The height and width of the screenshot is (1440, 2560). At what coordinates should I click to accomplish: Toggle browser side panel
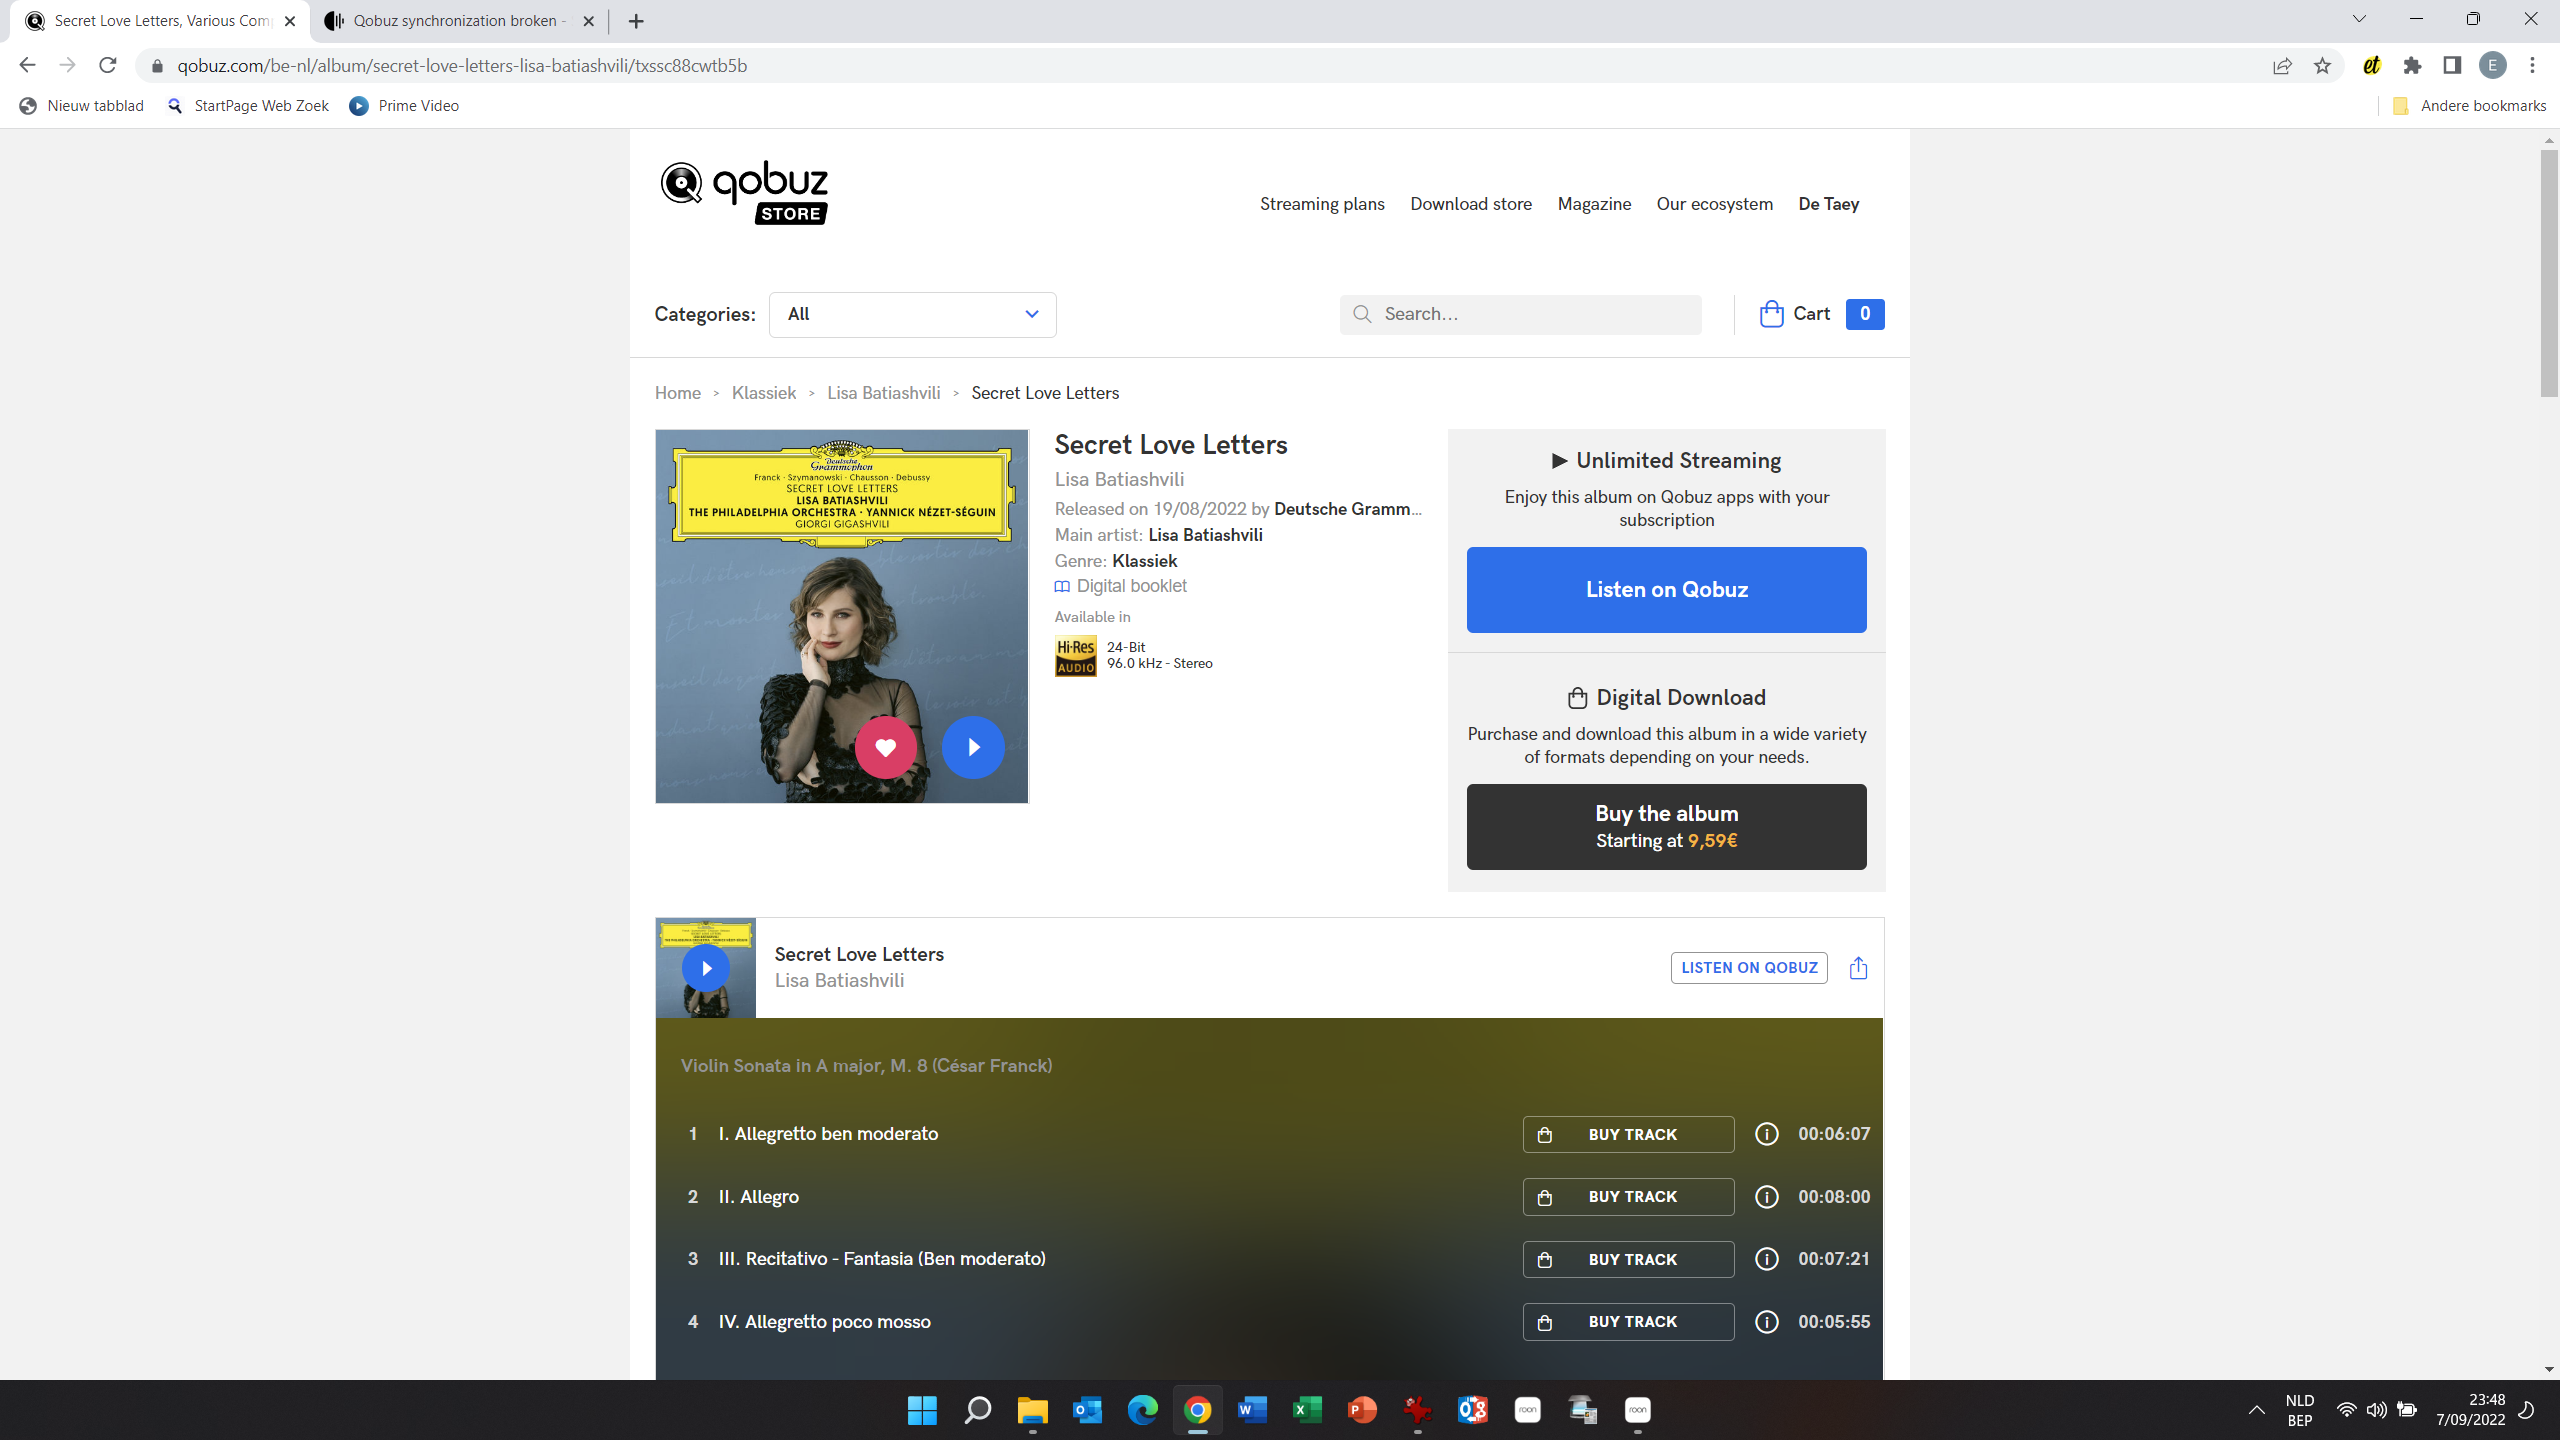coord(2452,66)
